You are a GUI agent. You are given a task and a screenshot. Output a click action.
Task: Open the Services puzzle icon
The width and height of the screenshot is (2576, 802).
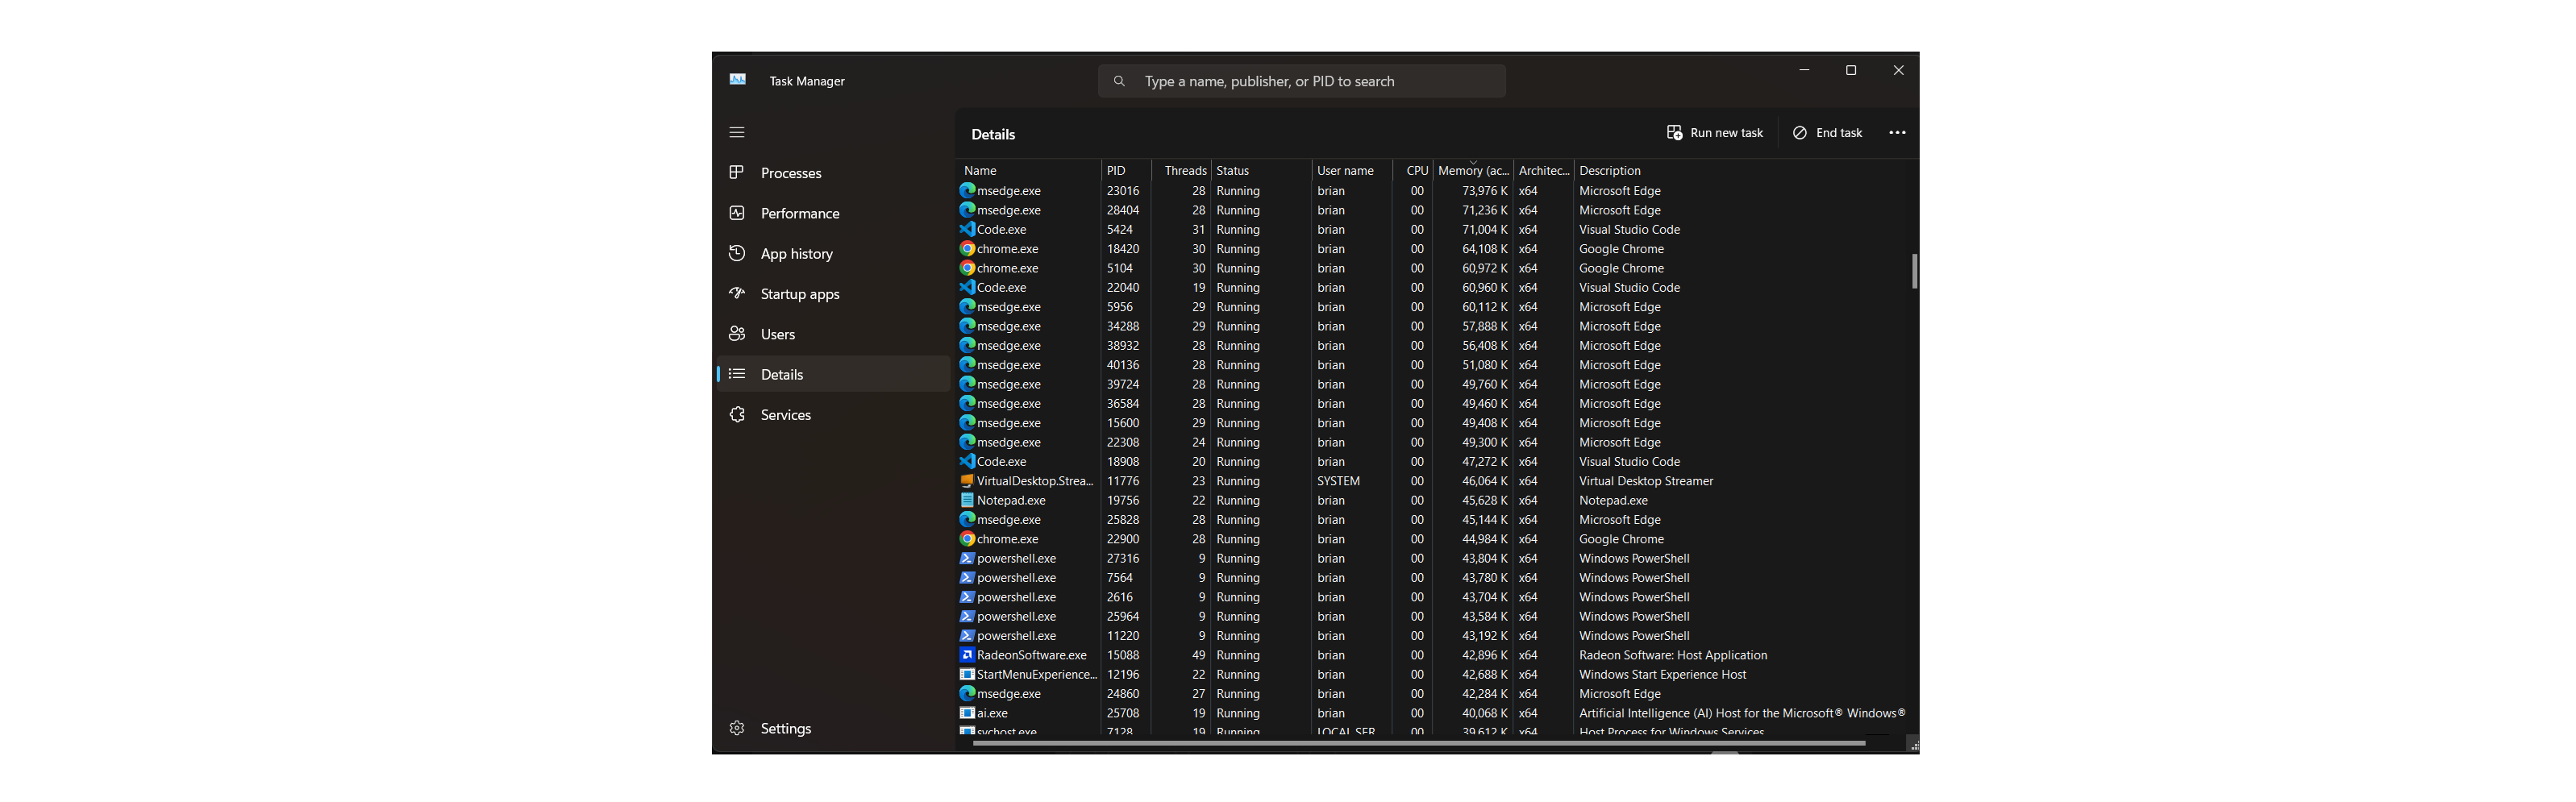[737, 414]
